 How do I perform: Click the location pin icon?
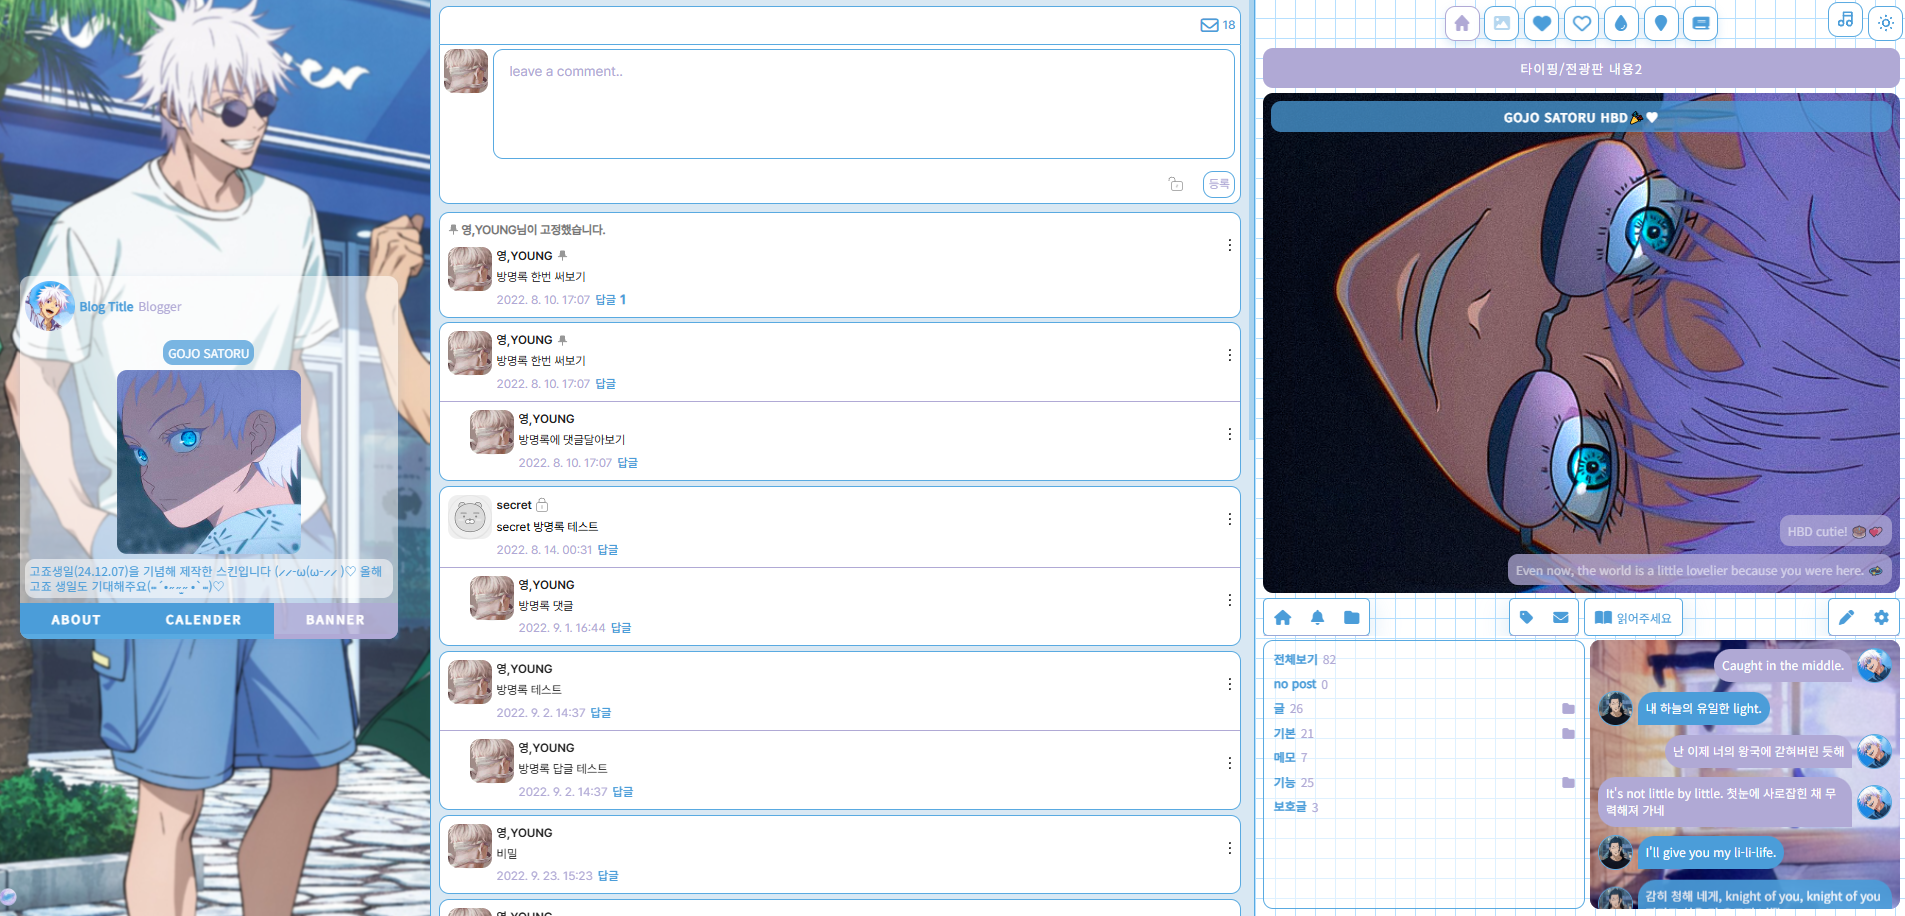point(1661,23)
